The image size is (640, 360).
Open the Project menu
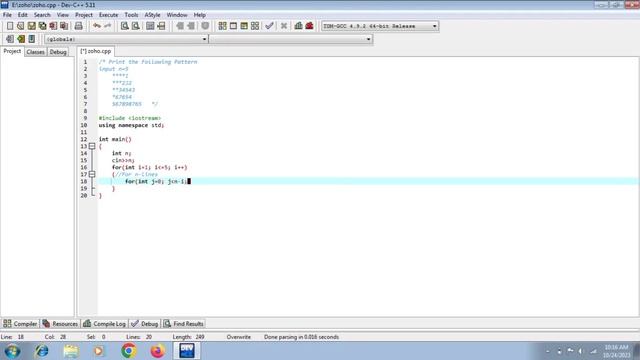84,15
